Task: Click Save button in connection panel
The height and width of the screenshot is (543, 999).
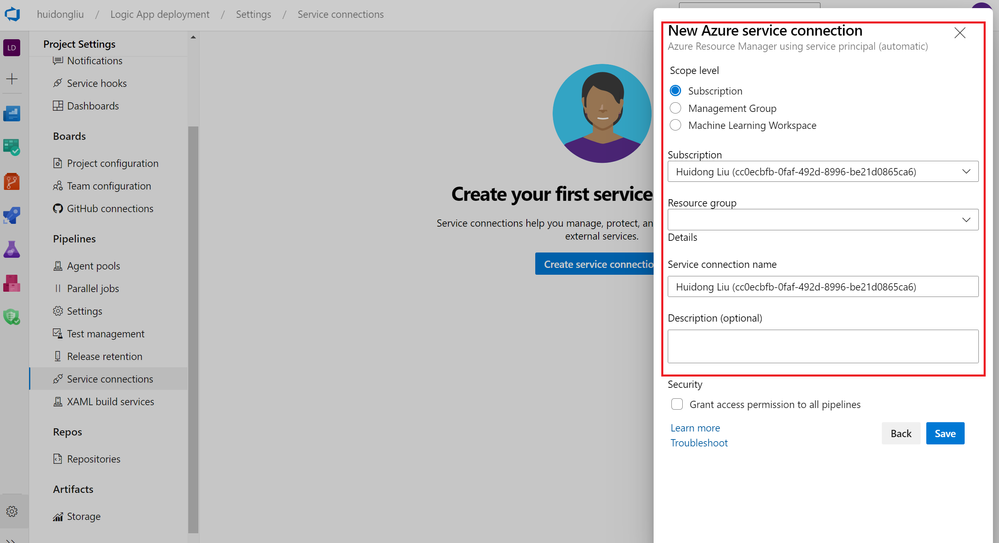Action: pos(945,433)
